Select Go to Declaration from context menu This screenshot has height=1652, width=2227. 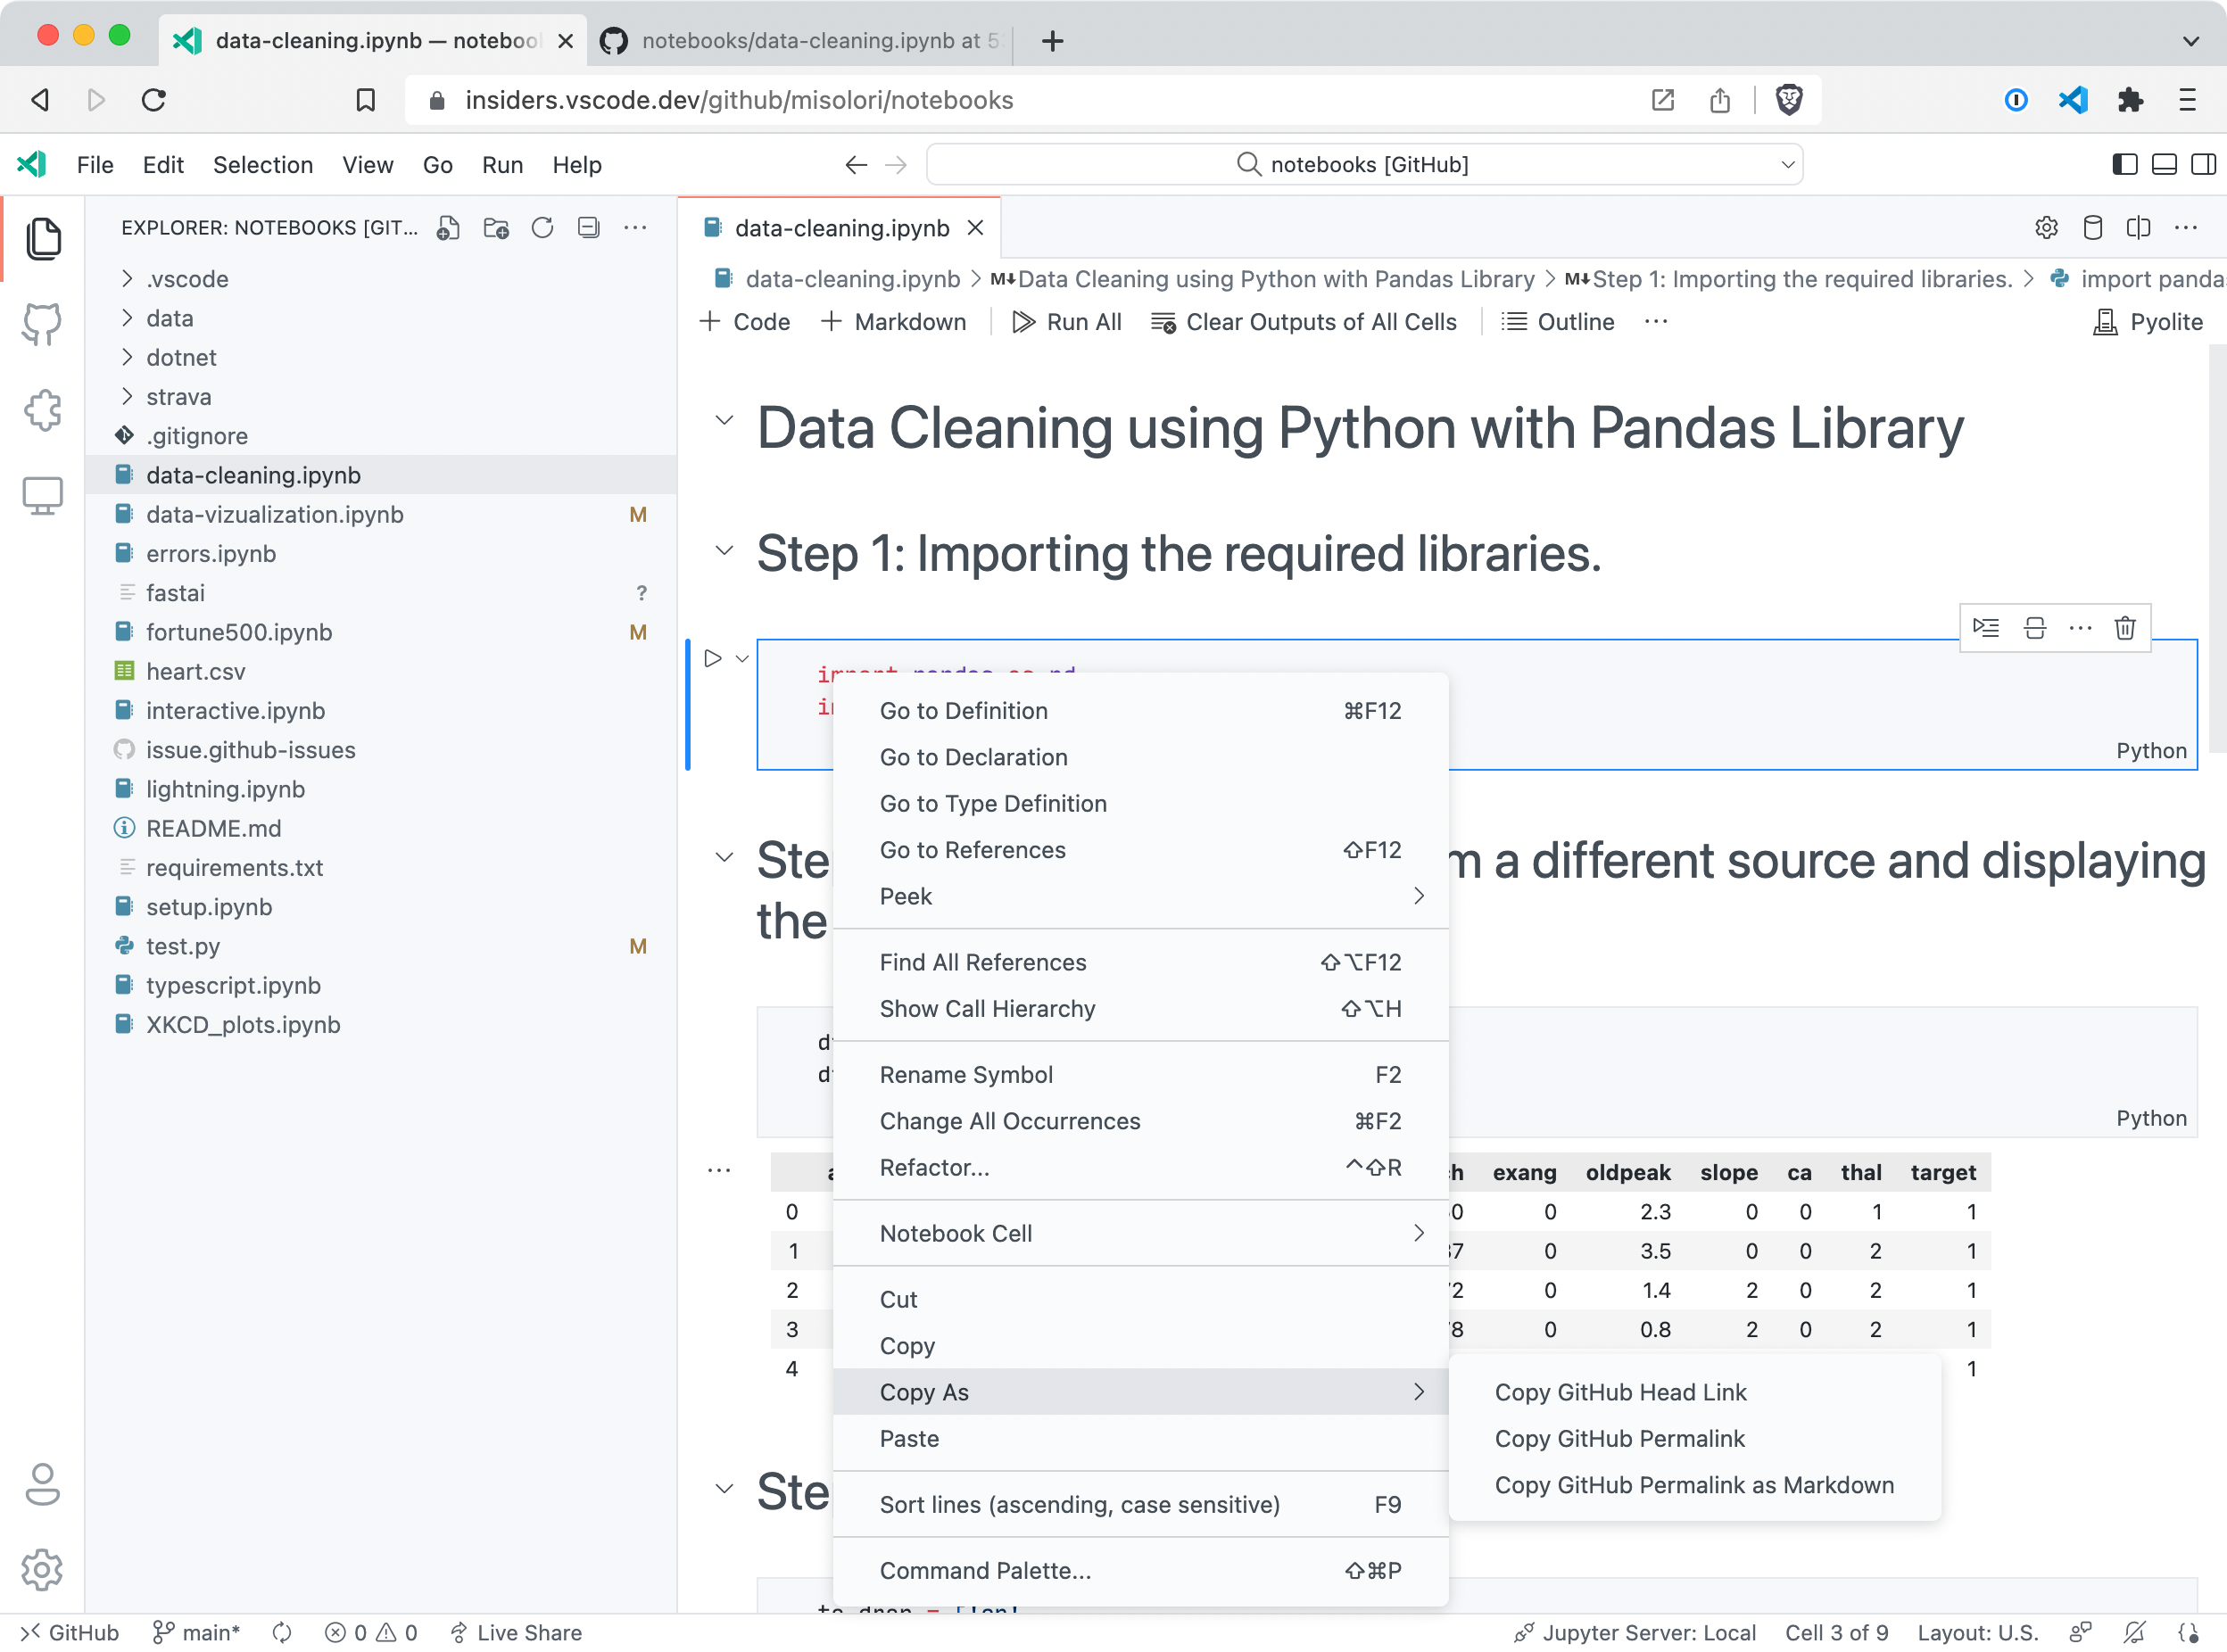(x=973, y=757)
